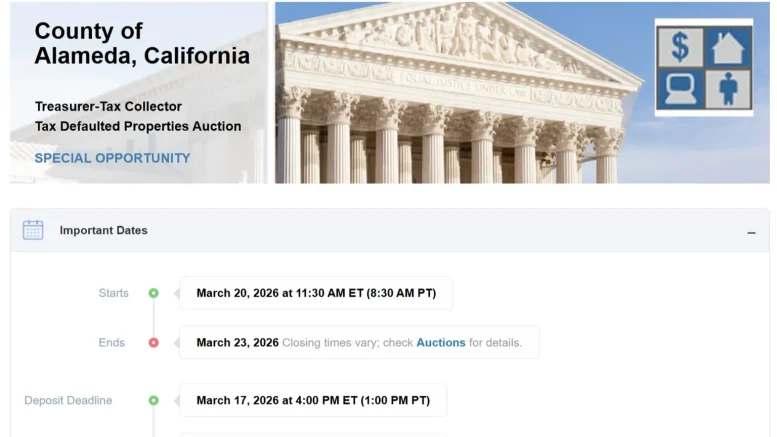The height and width of the screenshot is (437, 777).
Task: Click the Deposit Deadline label
Action: click(68, 400)
